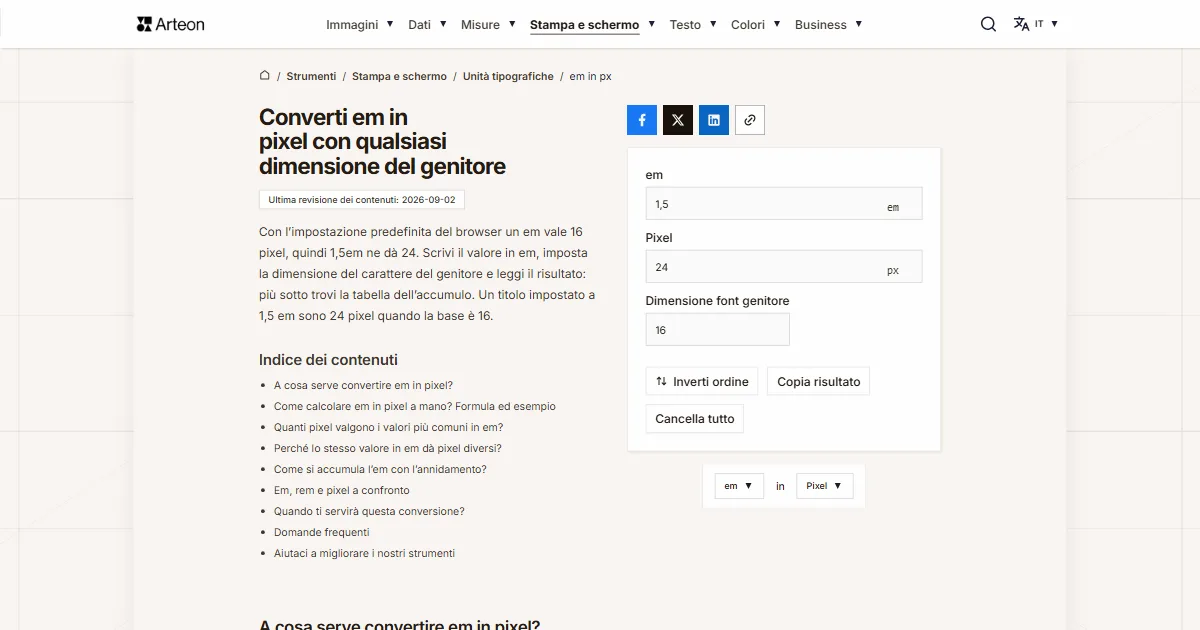Go to home via breadcrumb house icon

(265, 75)
